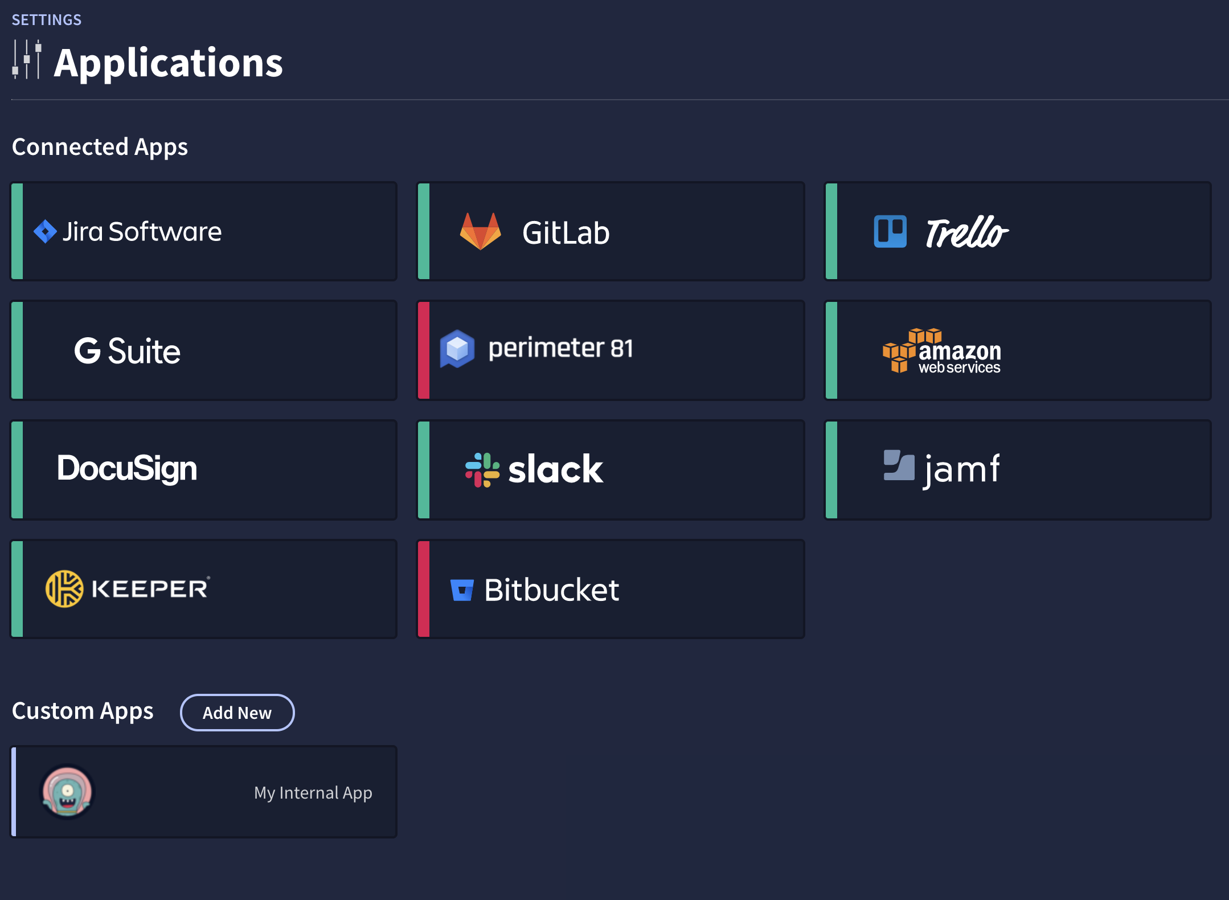Open the Slack app icon
The width and height of the screenshot is (1229, 900).
coord(481,469)
